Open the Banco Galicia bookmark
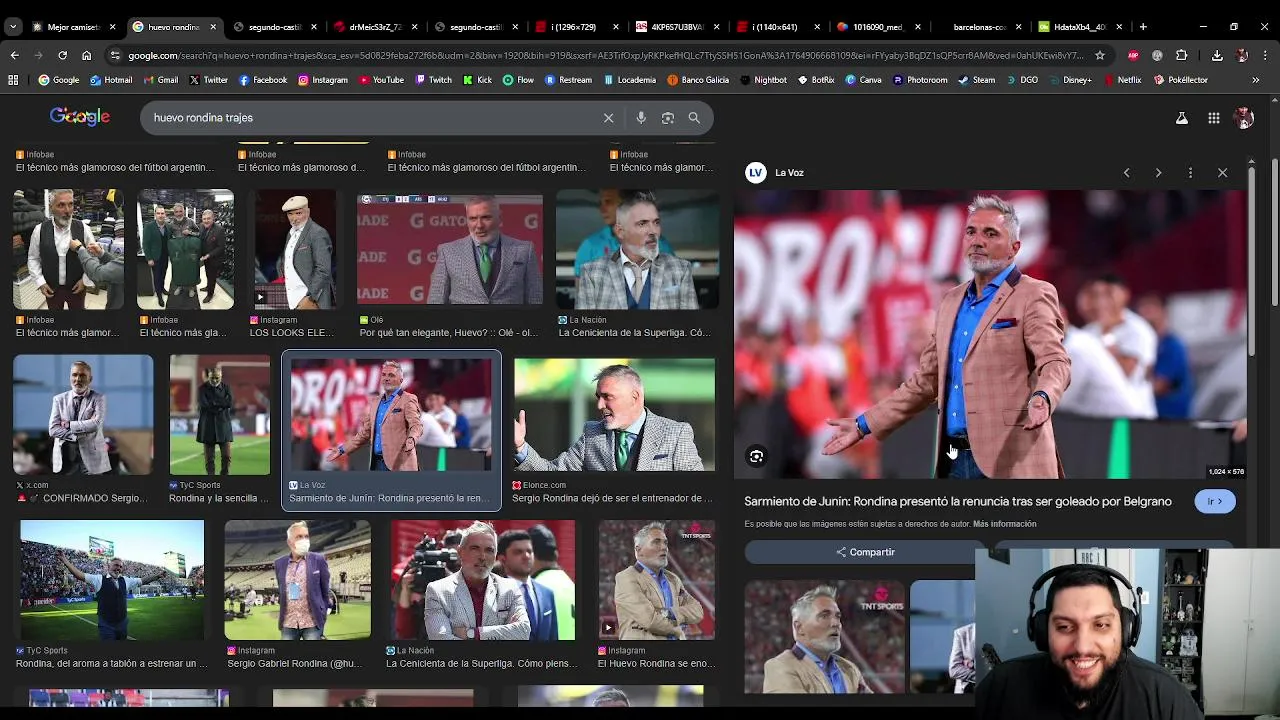 tap(698, 80)
